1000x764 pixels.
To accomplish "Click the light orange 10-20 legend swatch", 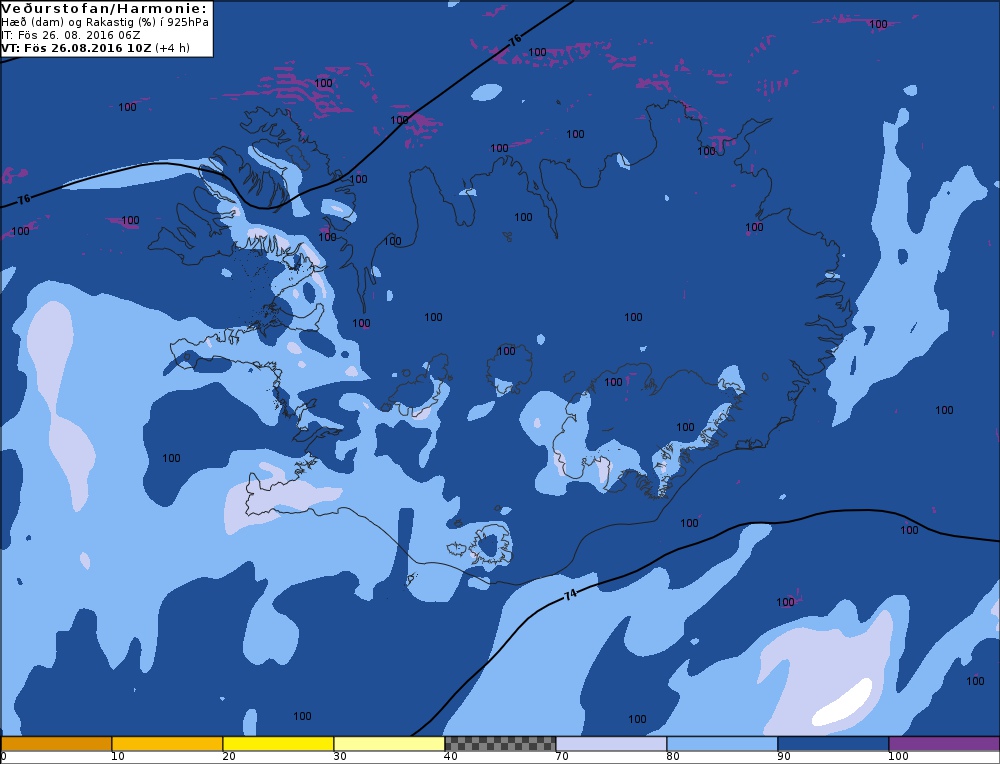I will click(x=167, y=744).
